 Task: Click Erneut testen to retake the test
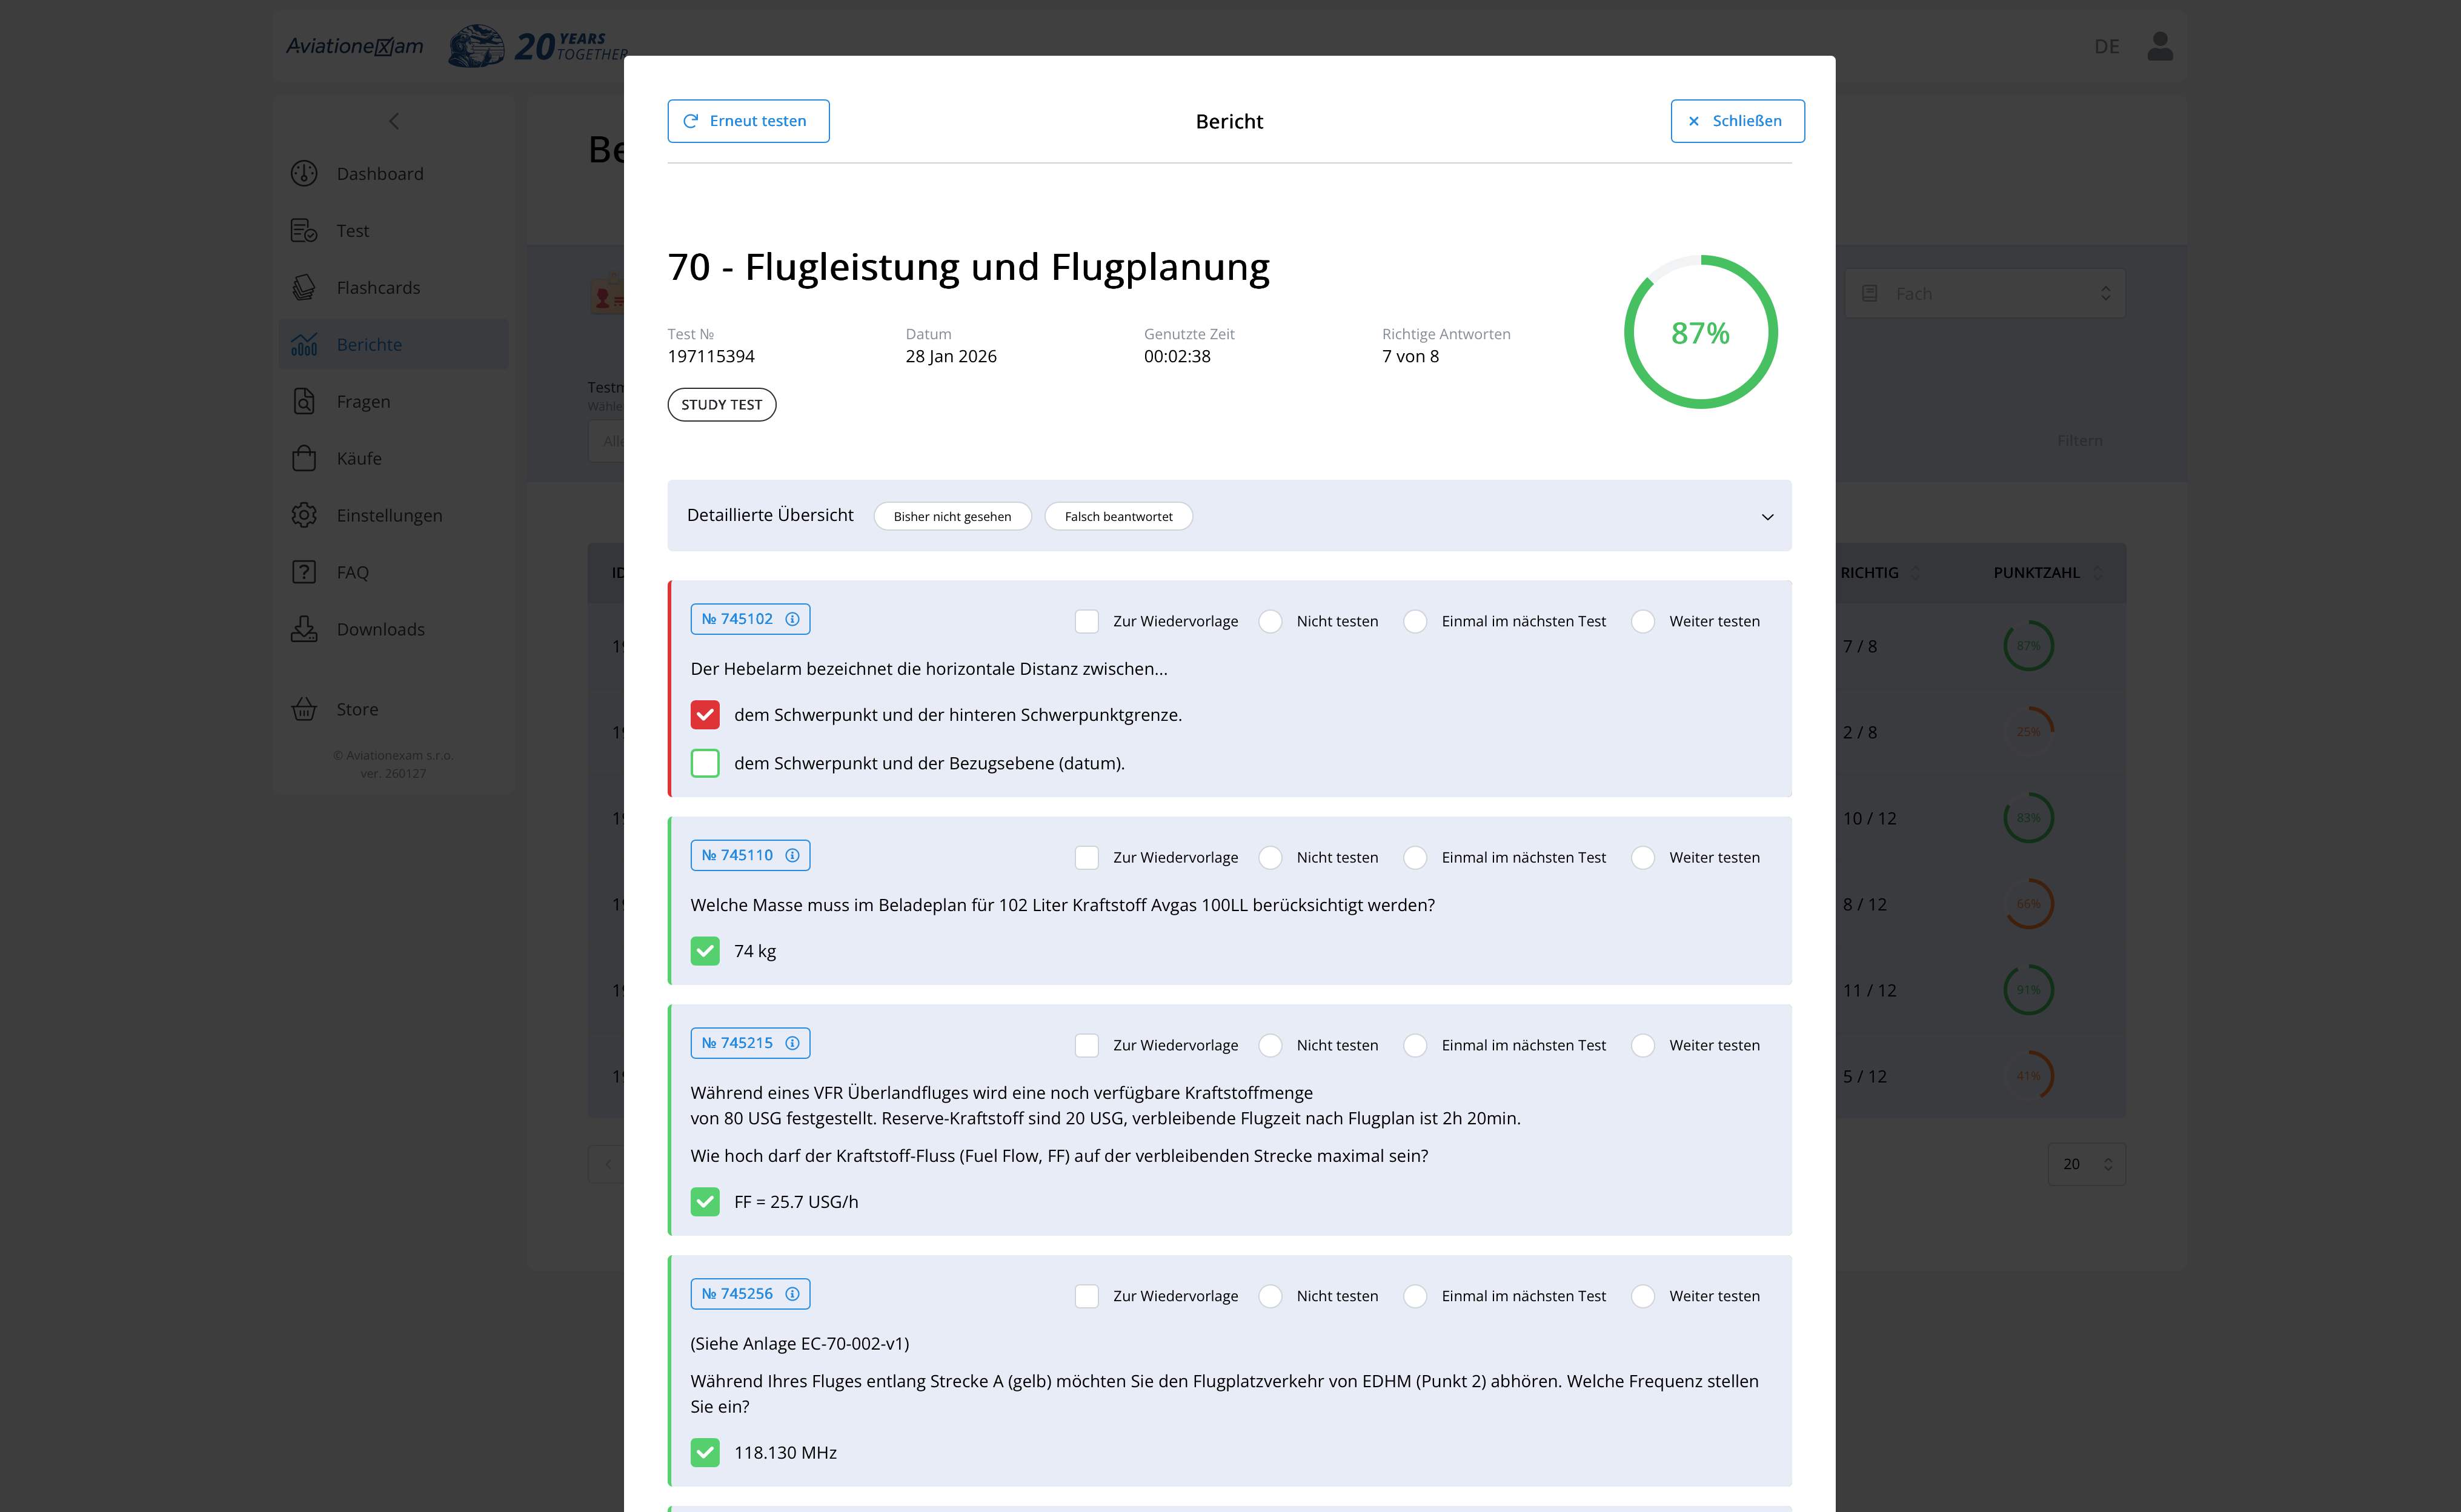pos(748,120)
